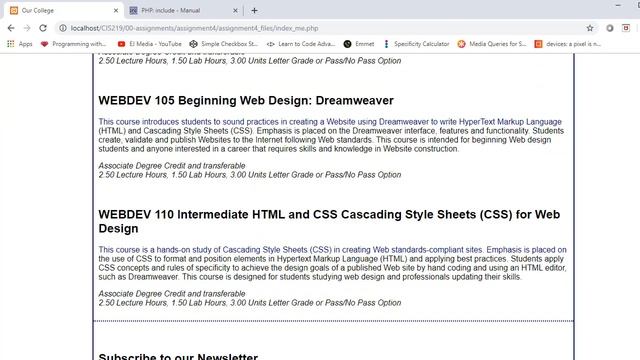This screenshot has height=360, width=640.
Task: Click Associate Degree Credit text under WEBDEV 105
Action: [x=172, y=166]
